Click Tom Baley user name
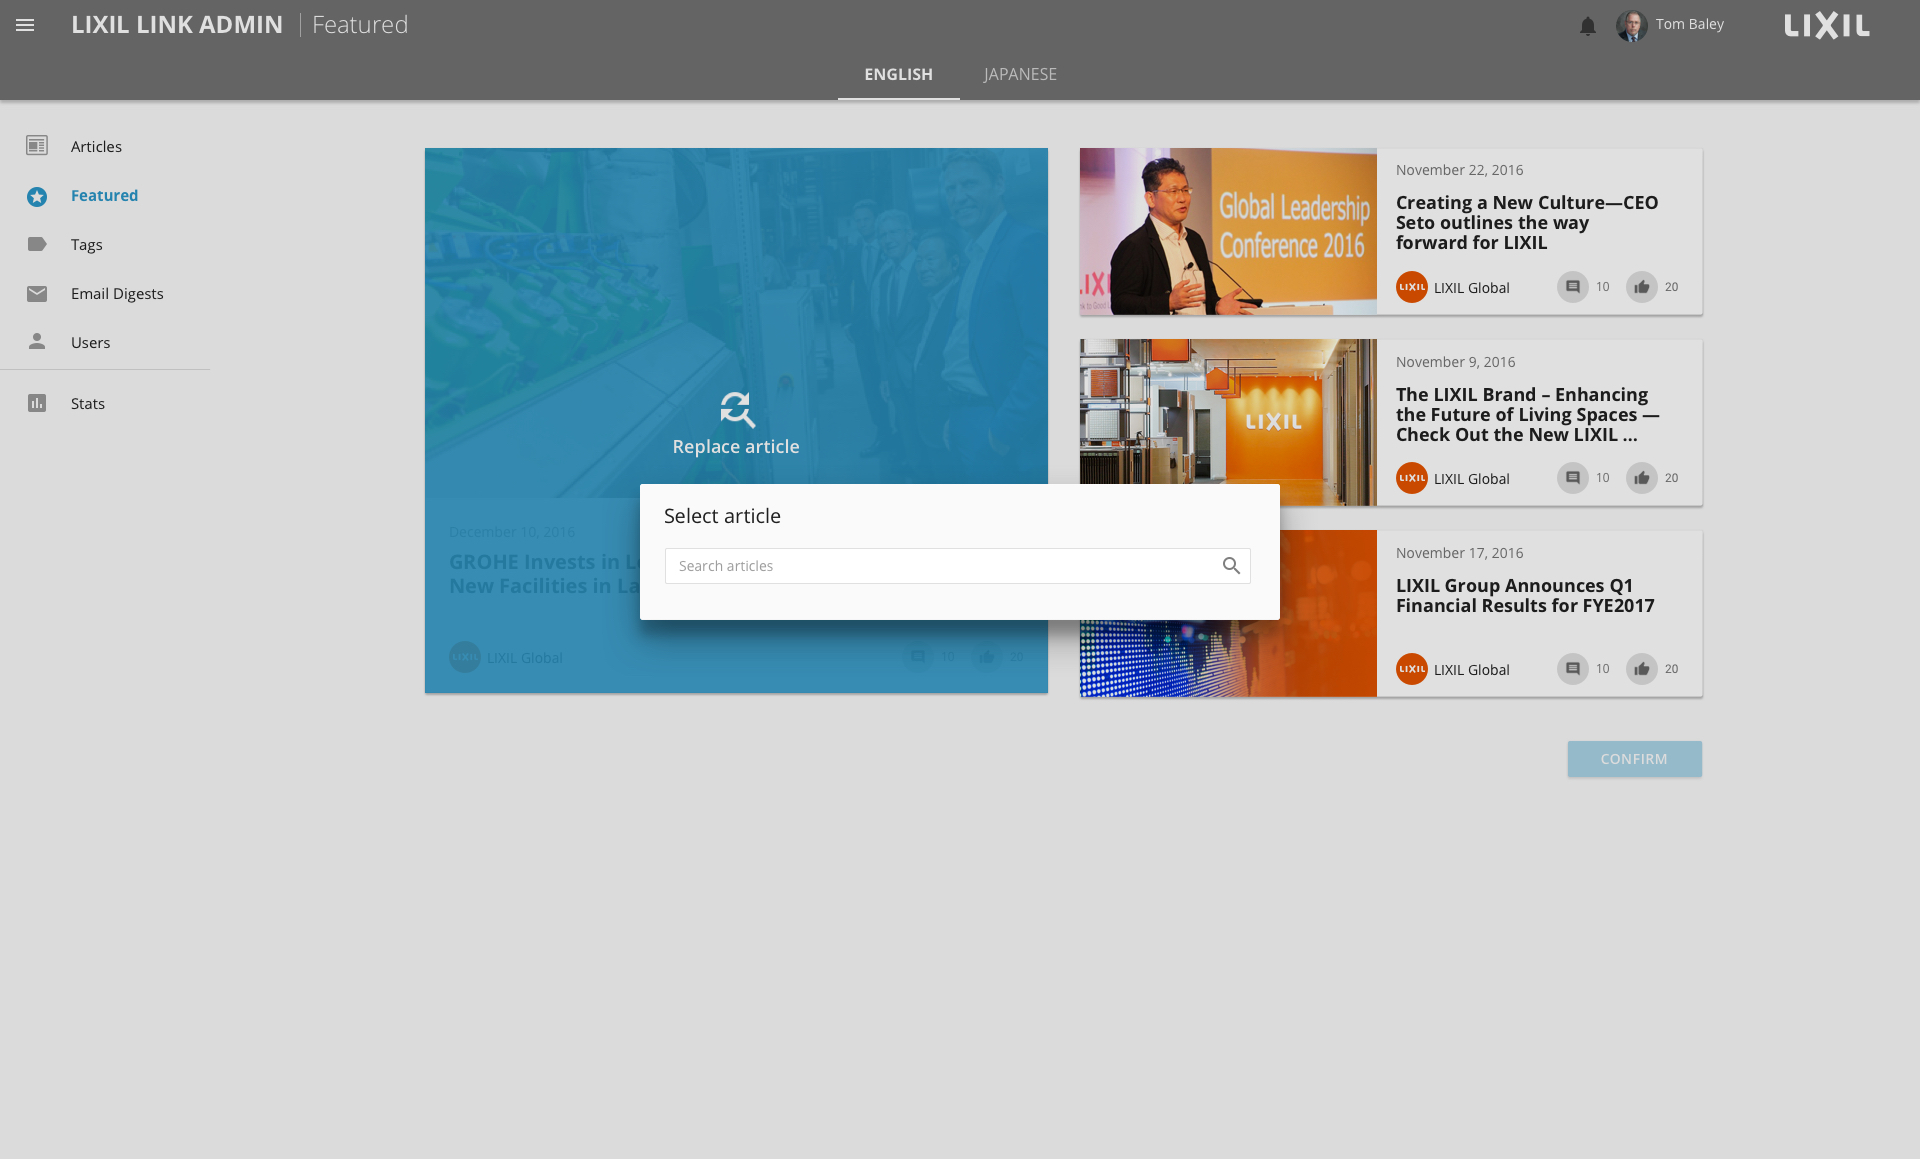The height and width of the screenshot is (1159, 1920). coord(1689,24)
